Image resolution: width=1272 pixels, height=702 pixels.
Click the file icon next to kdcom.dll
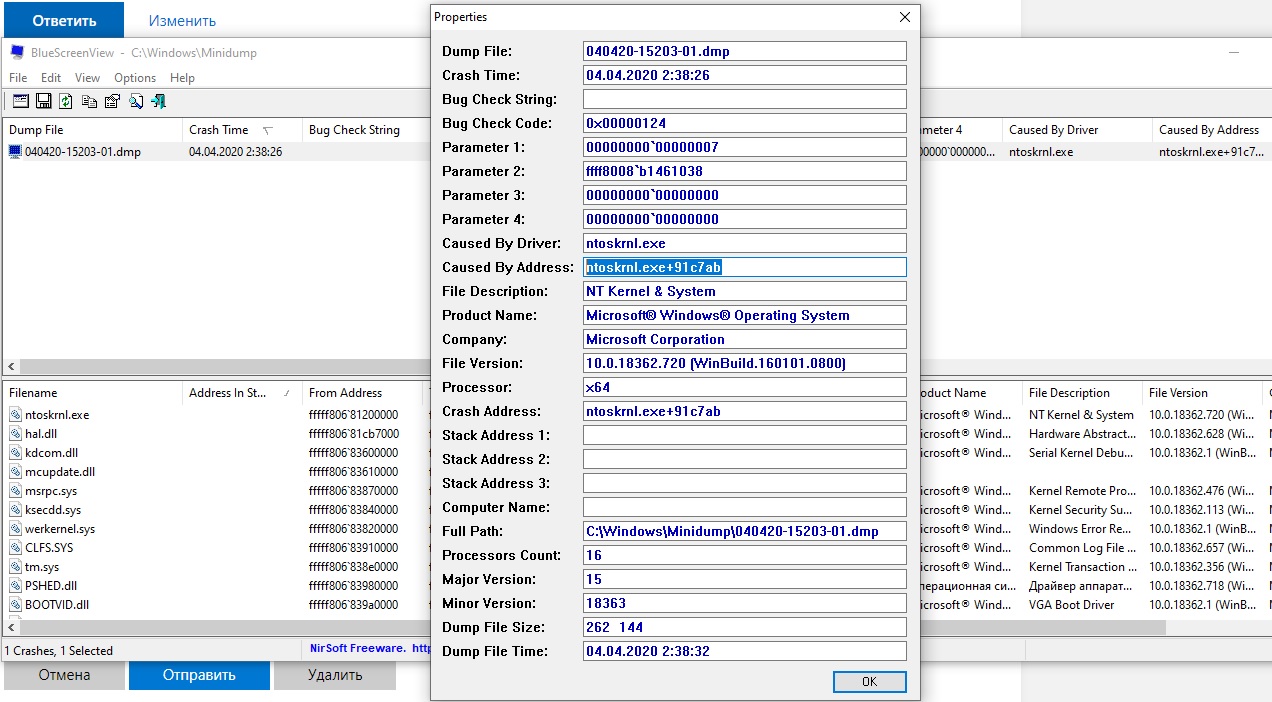click(x=15, y=453)
